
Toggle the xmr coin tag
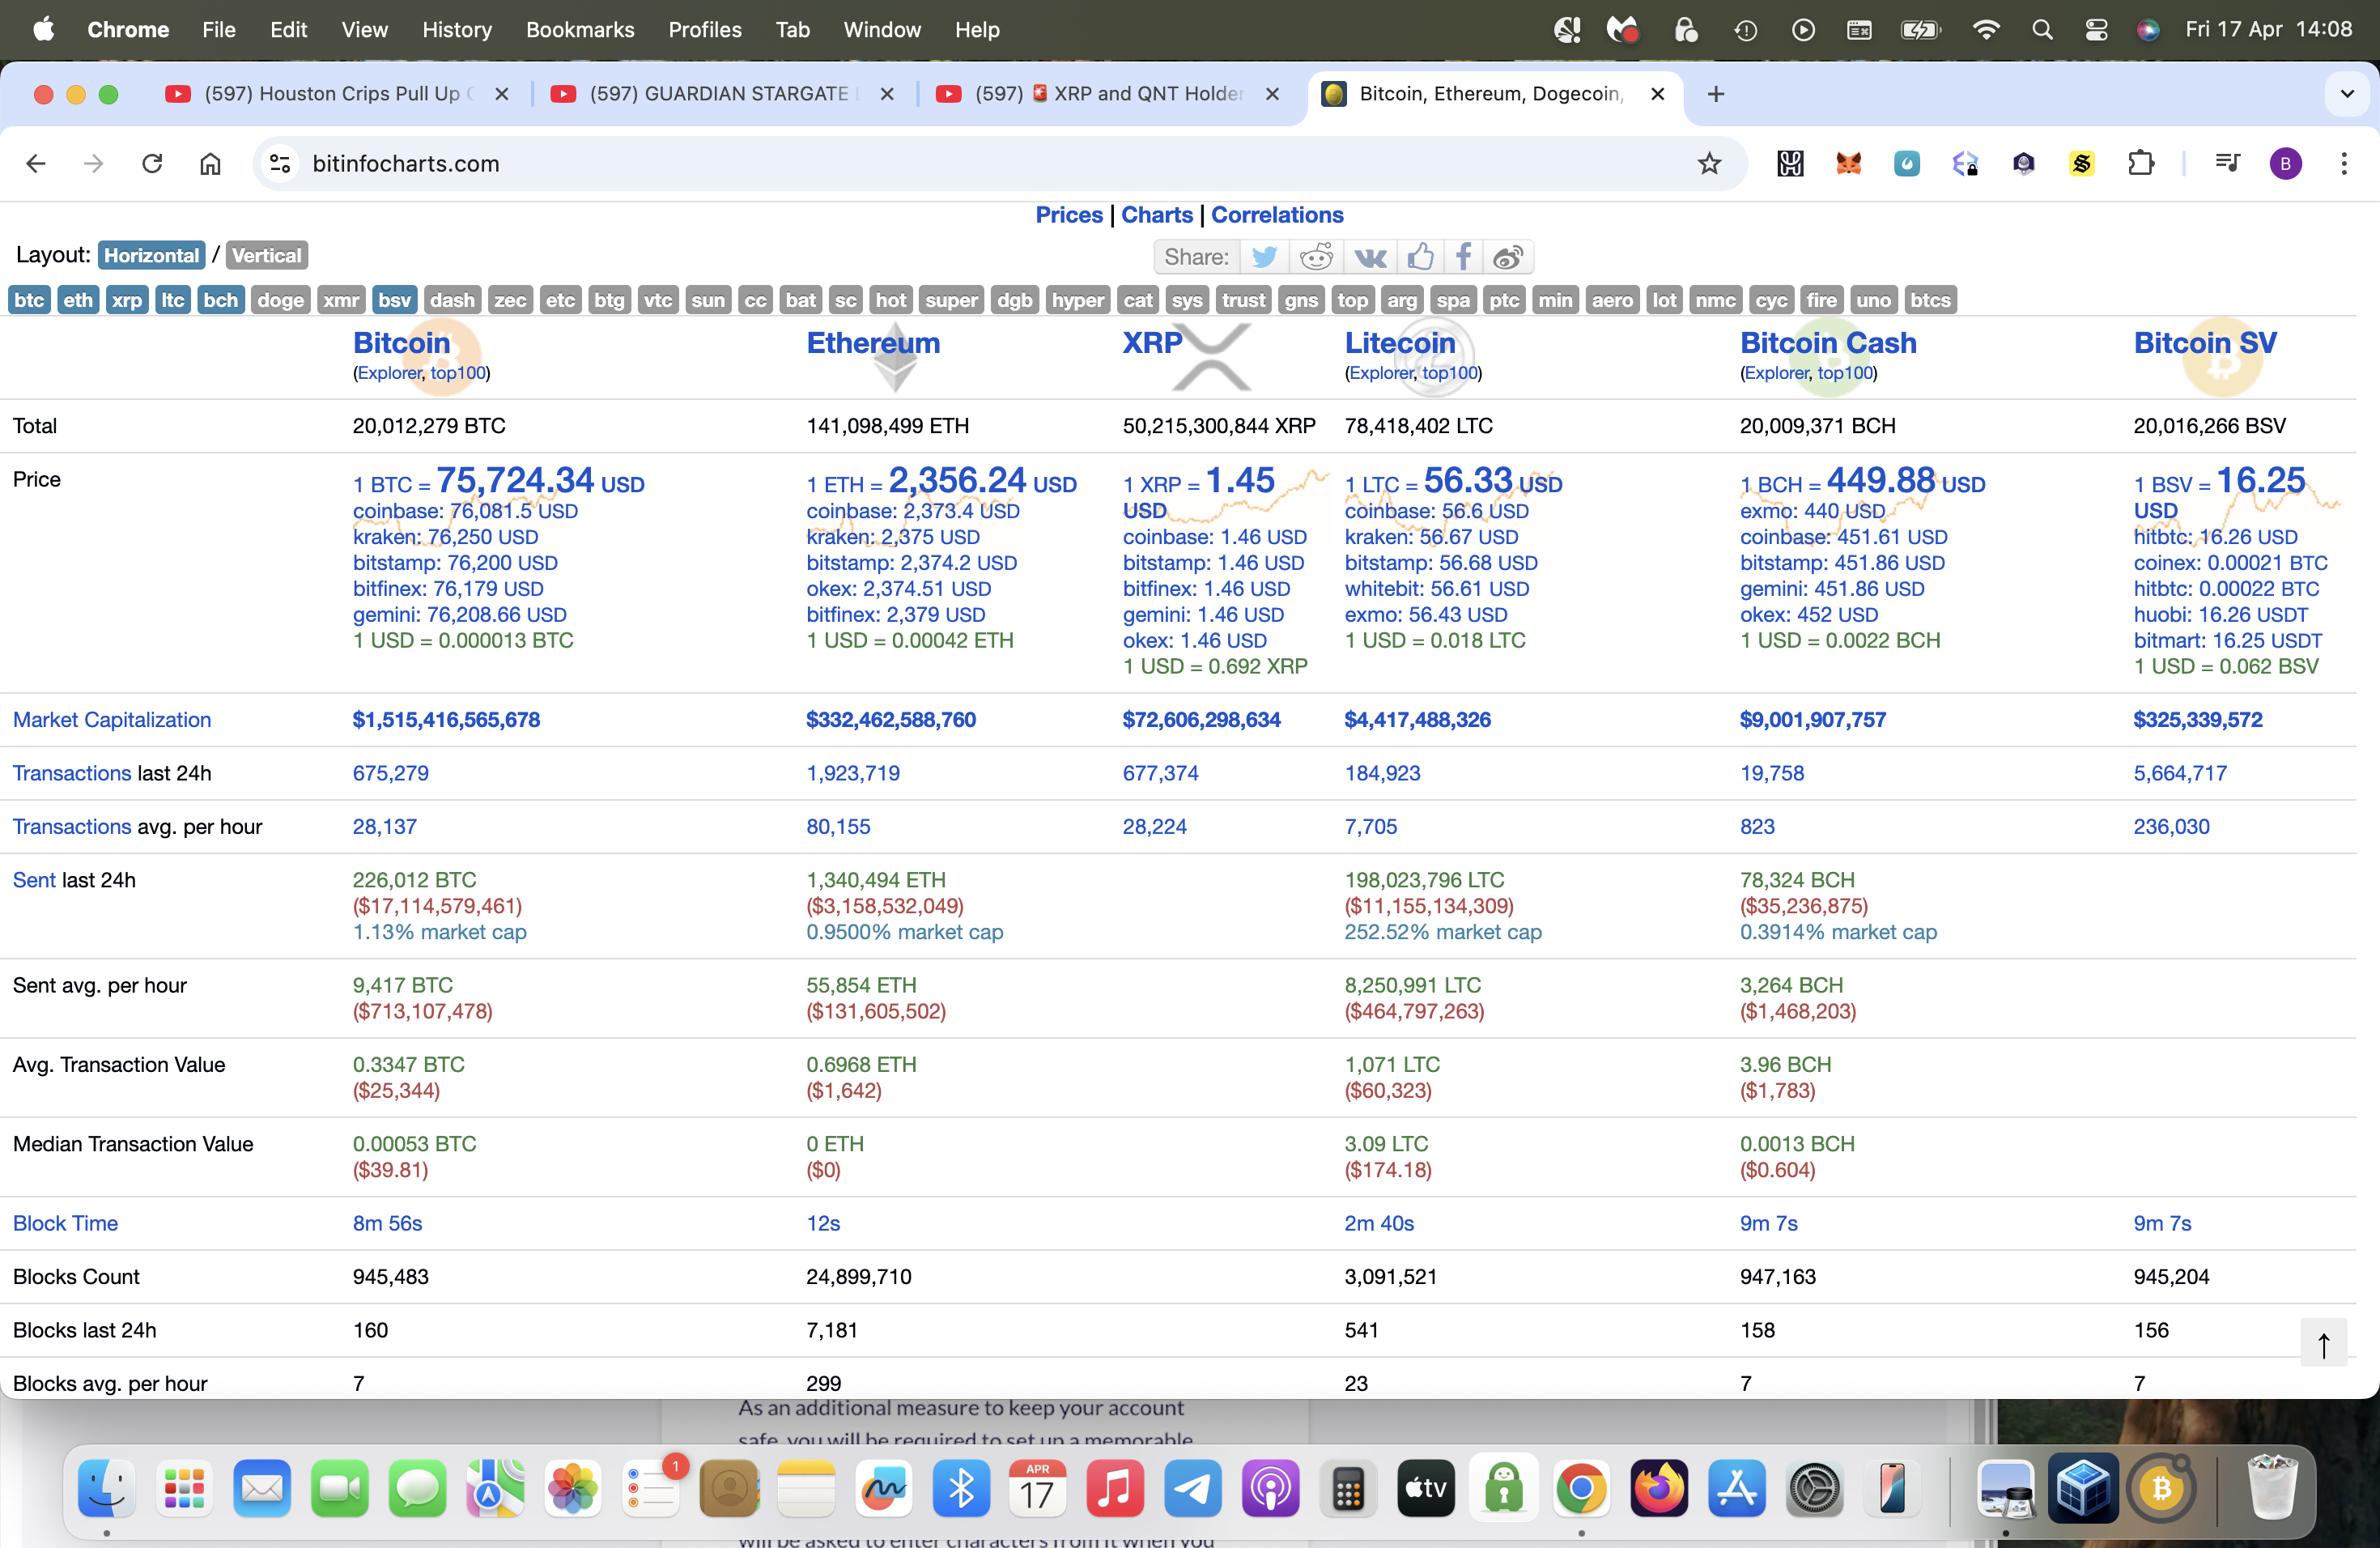tap(341, 300)
